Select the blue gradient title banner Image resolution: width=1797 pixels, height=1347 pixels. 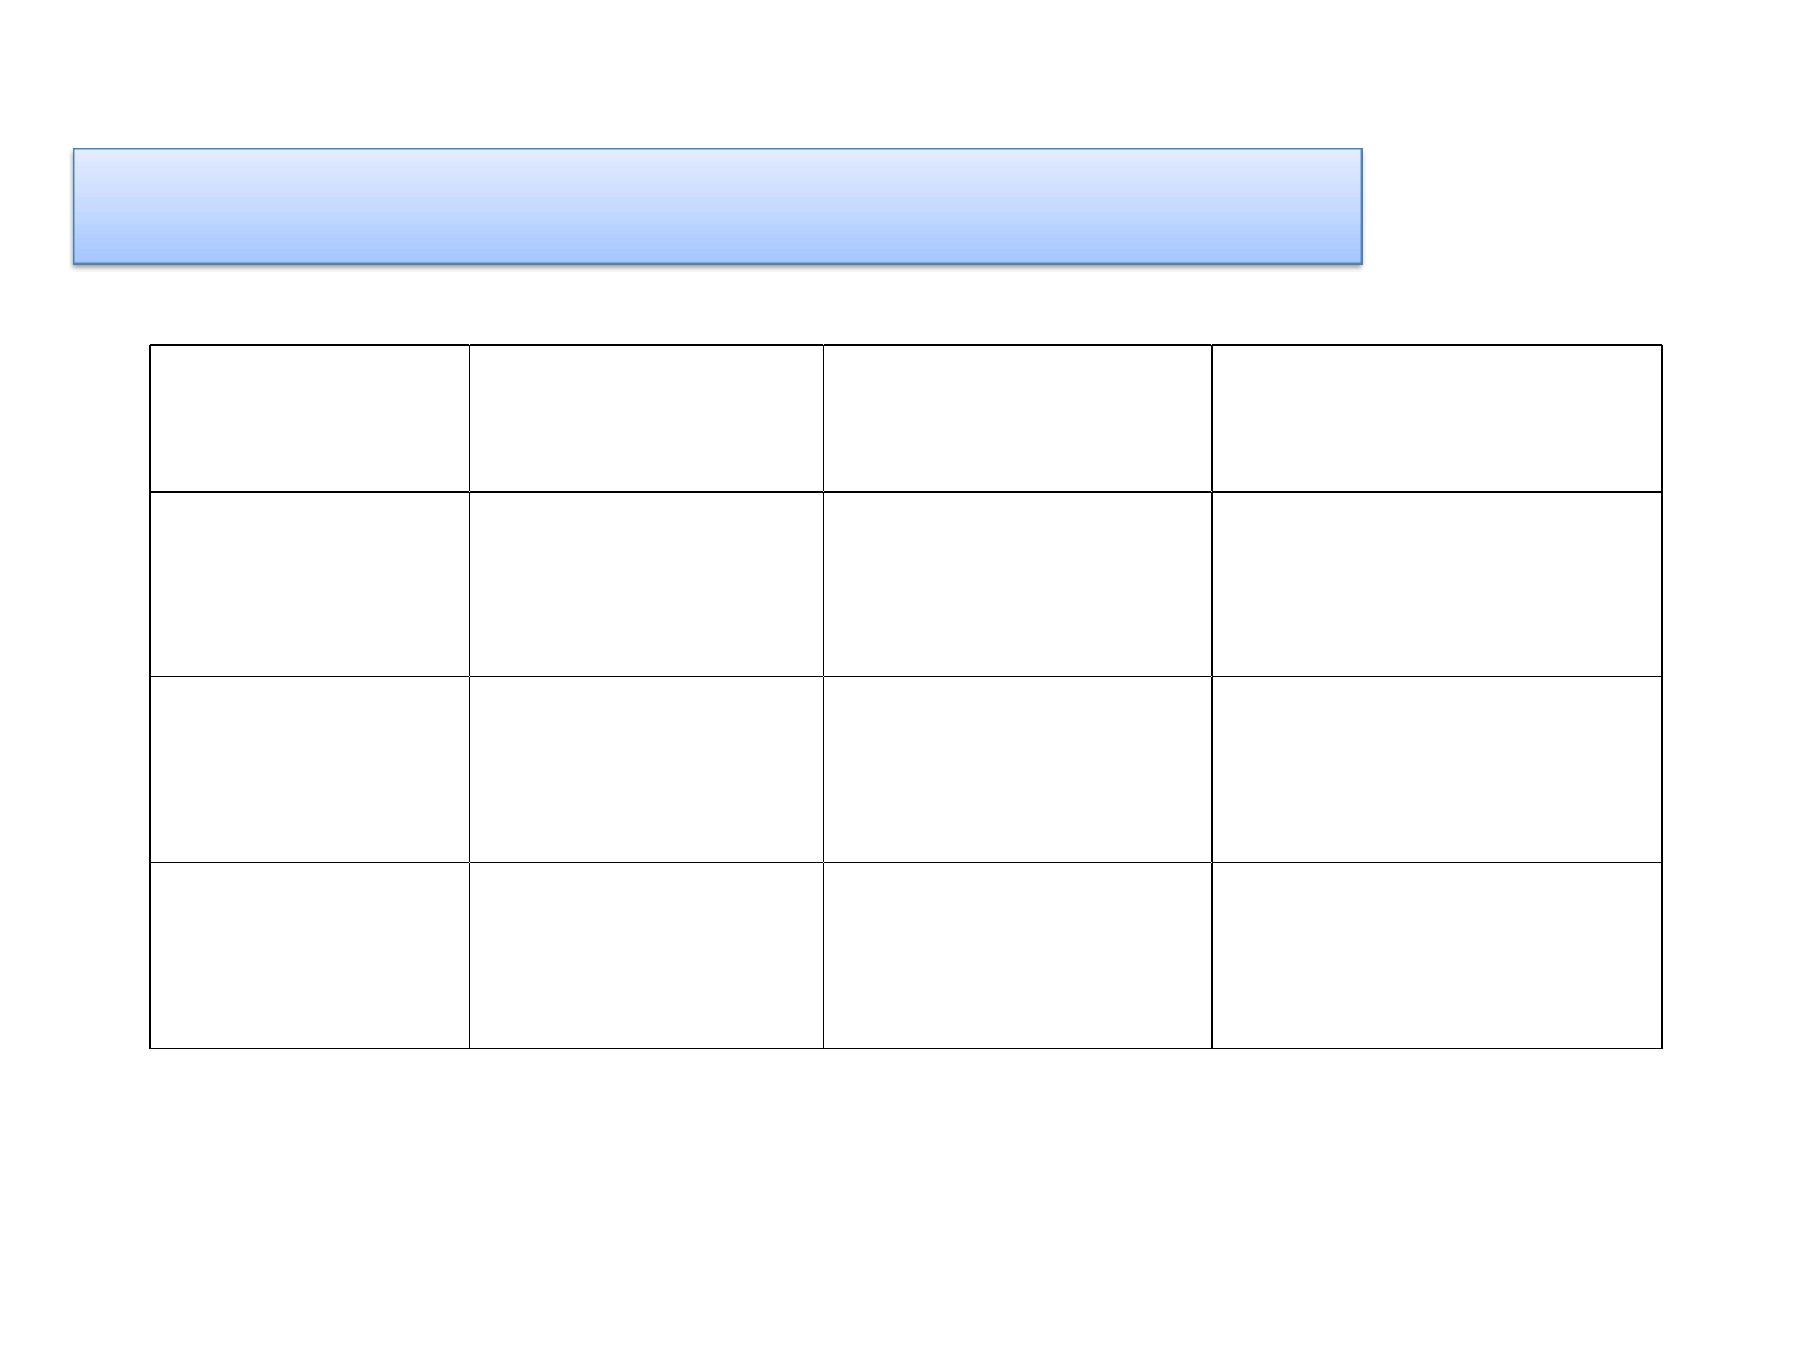717,206
